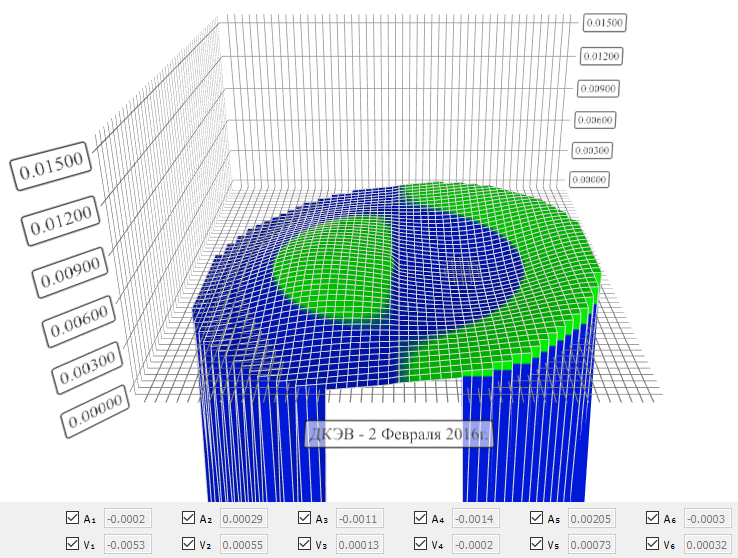Screen dimensions: 738x558
Task: Disable the V₆ checkbox
Action: pos(654,544)
